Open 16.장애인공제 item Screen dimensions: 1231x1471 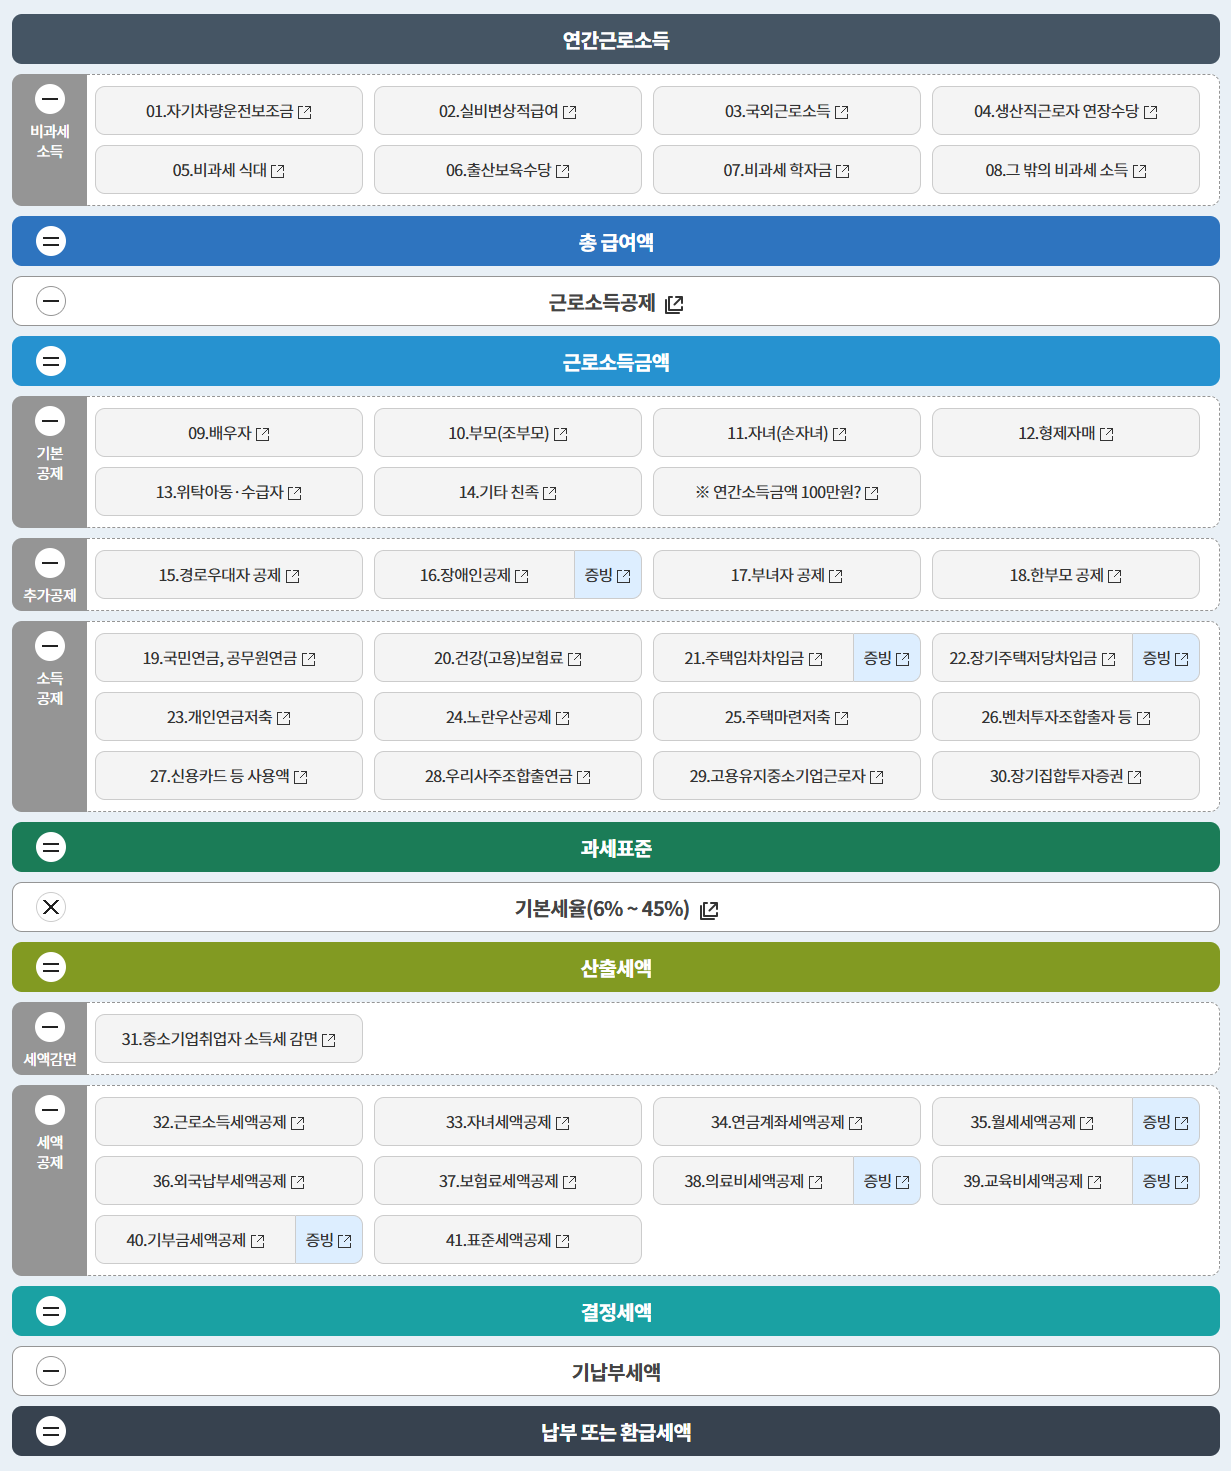(474, 575)
